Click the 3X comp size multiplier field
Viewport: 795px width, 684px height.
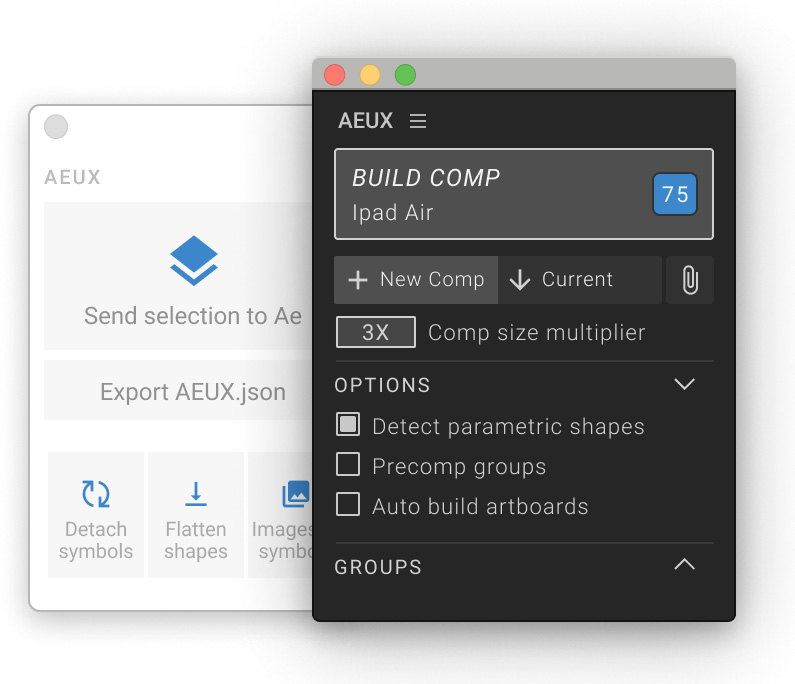click(376, 332)
